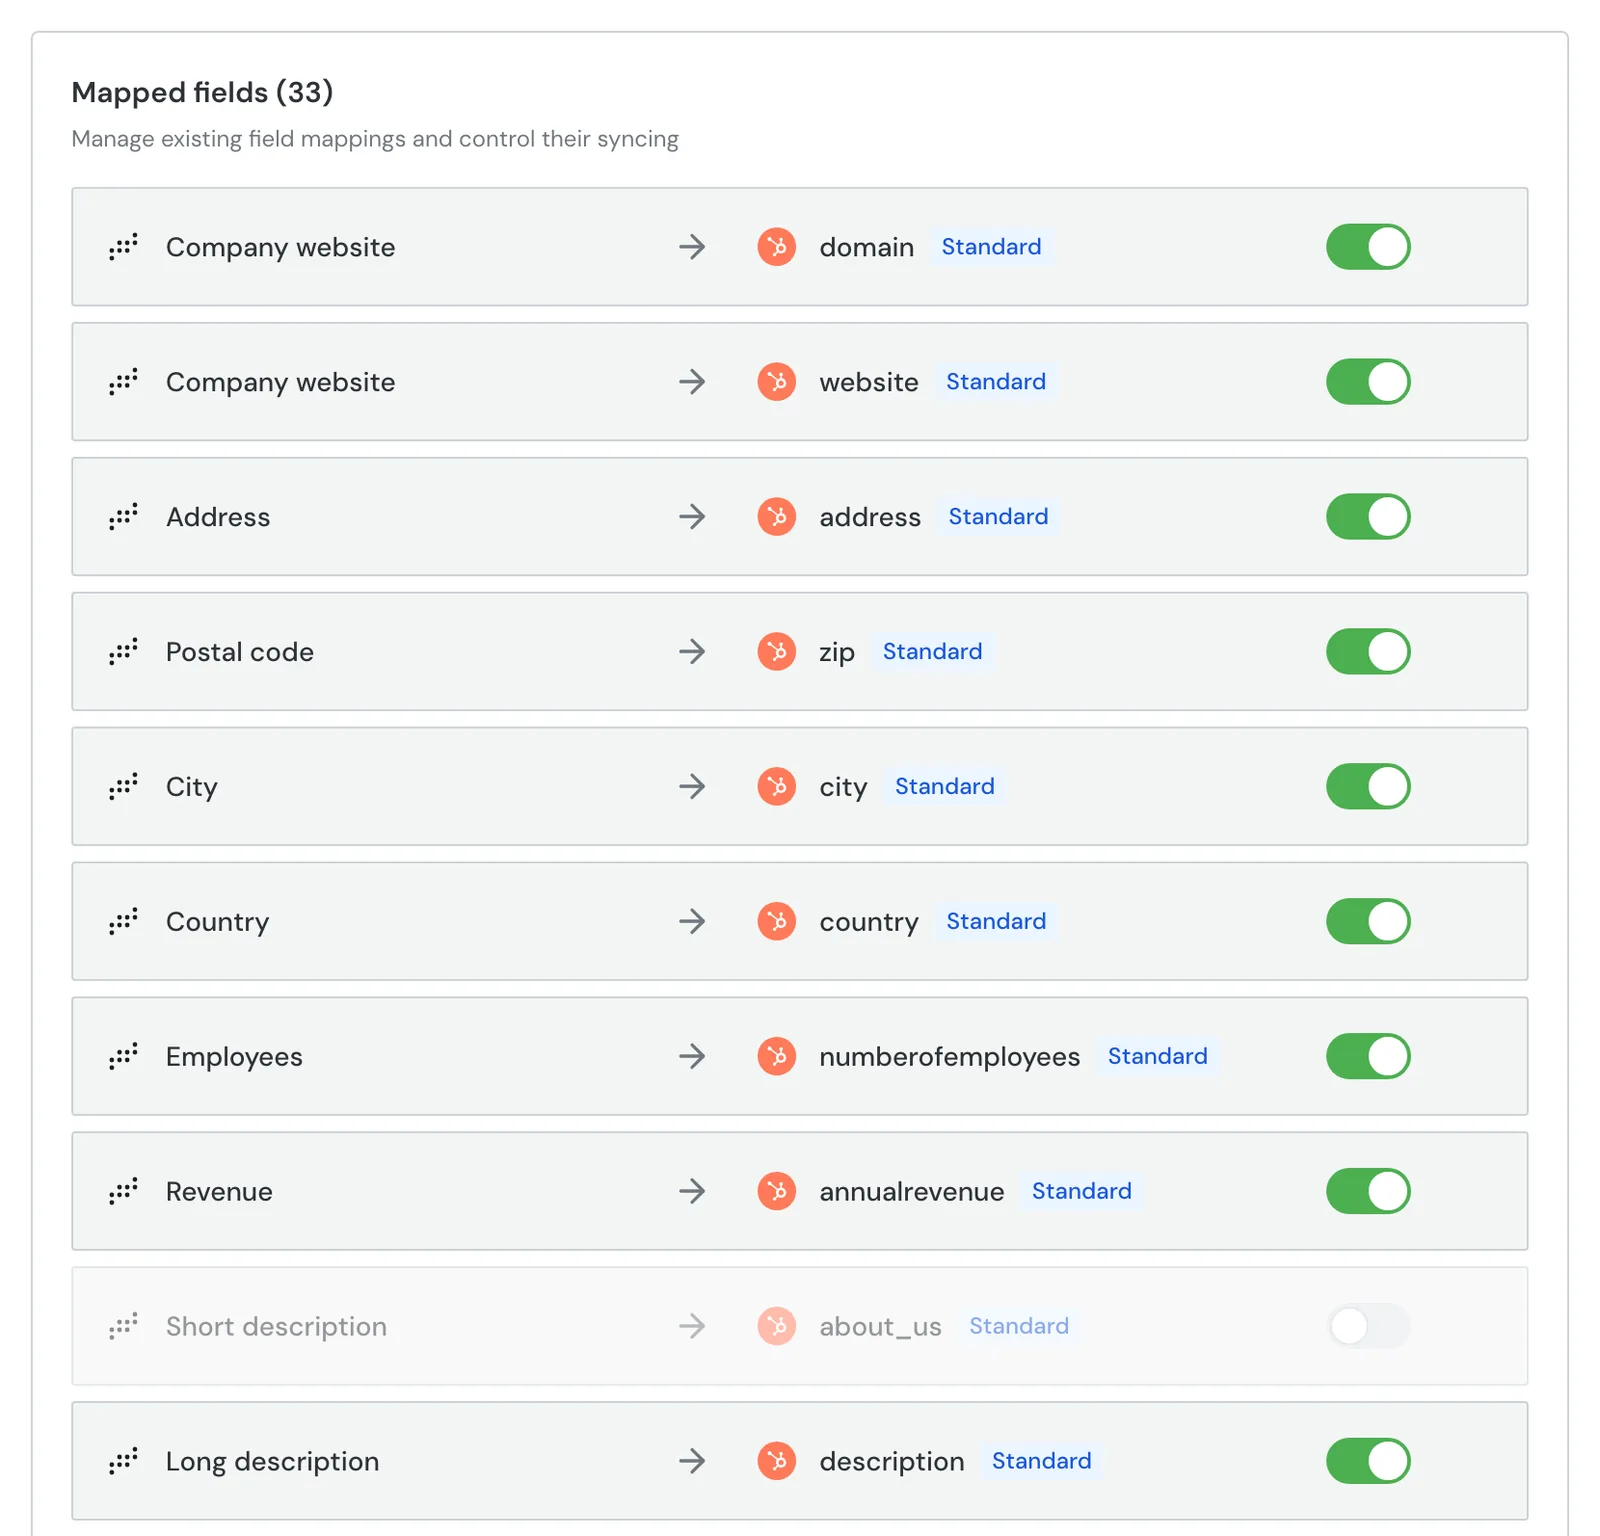The image size is (1600, 1536).
Task: Click the HubSpot icon next to description field
Action: click(x=777, y=1462)
